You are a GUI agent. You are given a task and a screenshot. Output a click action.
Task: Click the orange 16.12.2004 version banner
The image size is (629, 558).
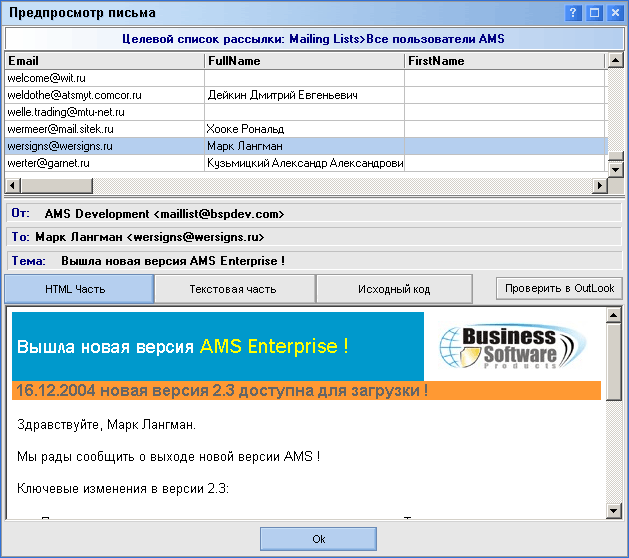pos(306,390)
